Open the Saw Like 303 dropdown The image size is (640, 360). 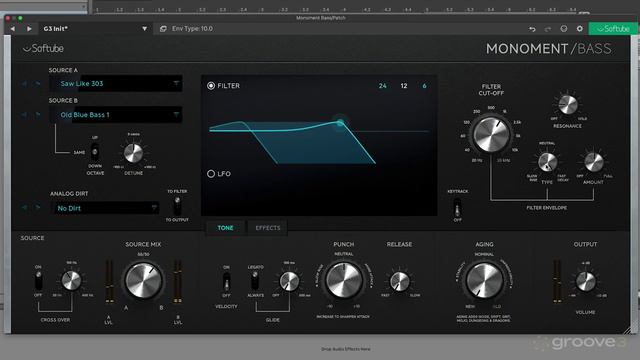(x=116, y=84)
